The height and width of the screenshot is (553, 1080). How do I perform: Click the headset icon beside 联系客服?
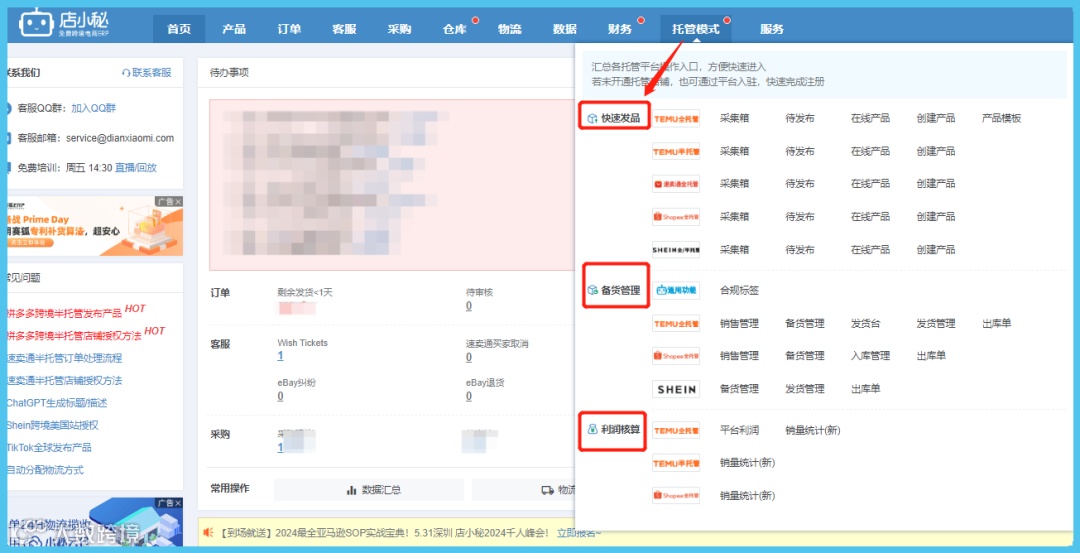pyautogui.click(x=126, y=72)
